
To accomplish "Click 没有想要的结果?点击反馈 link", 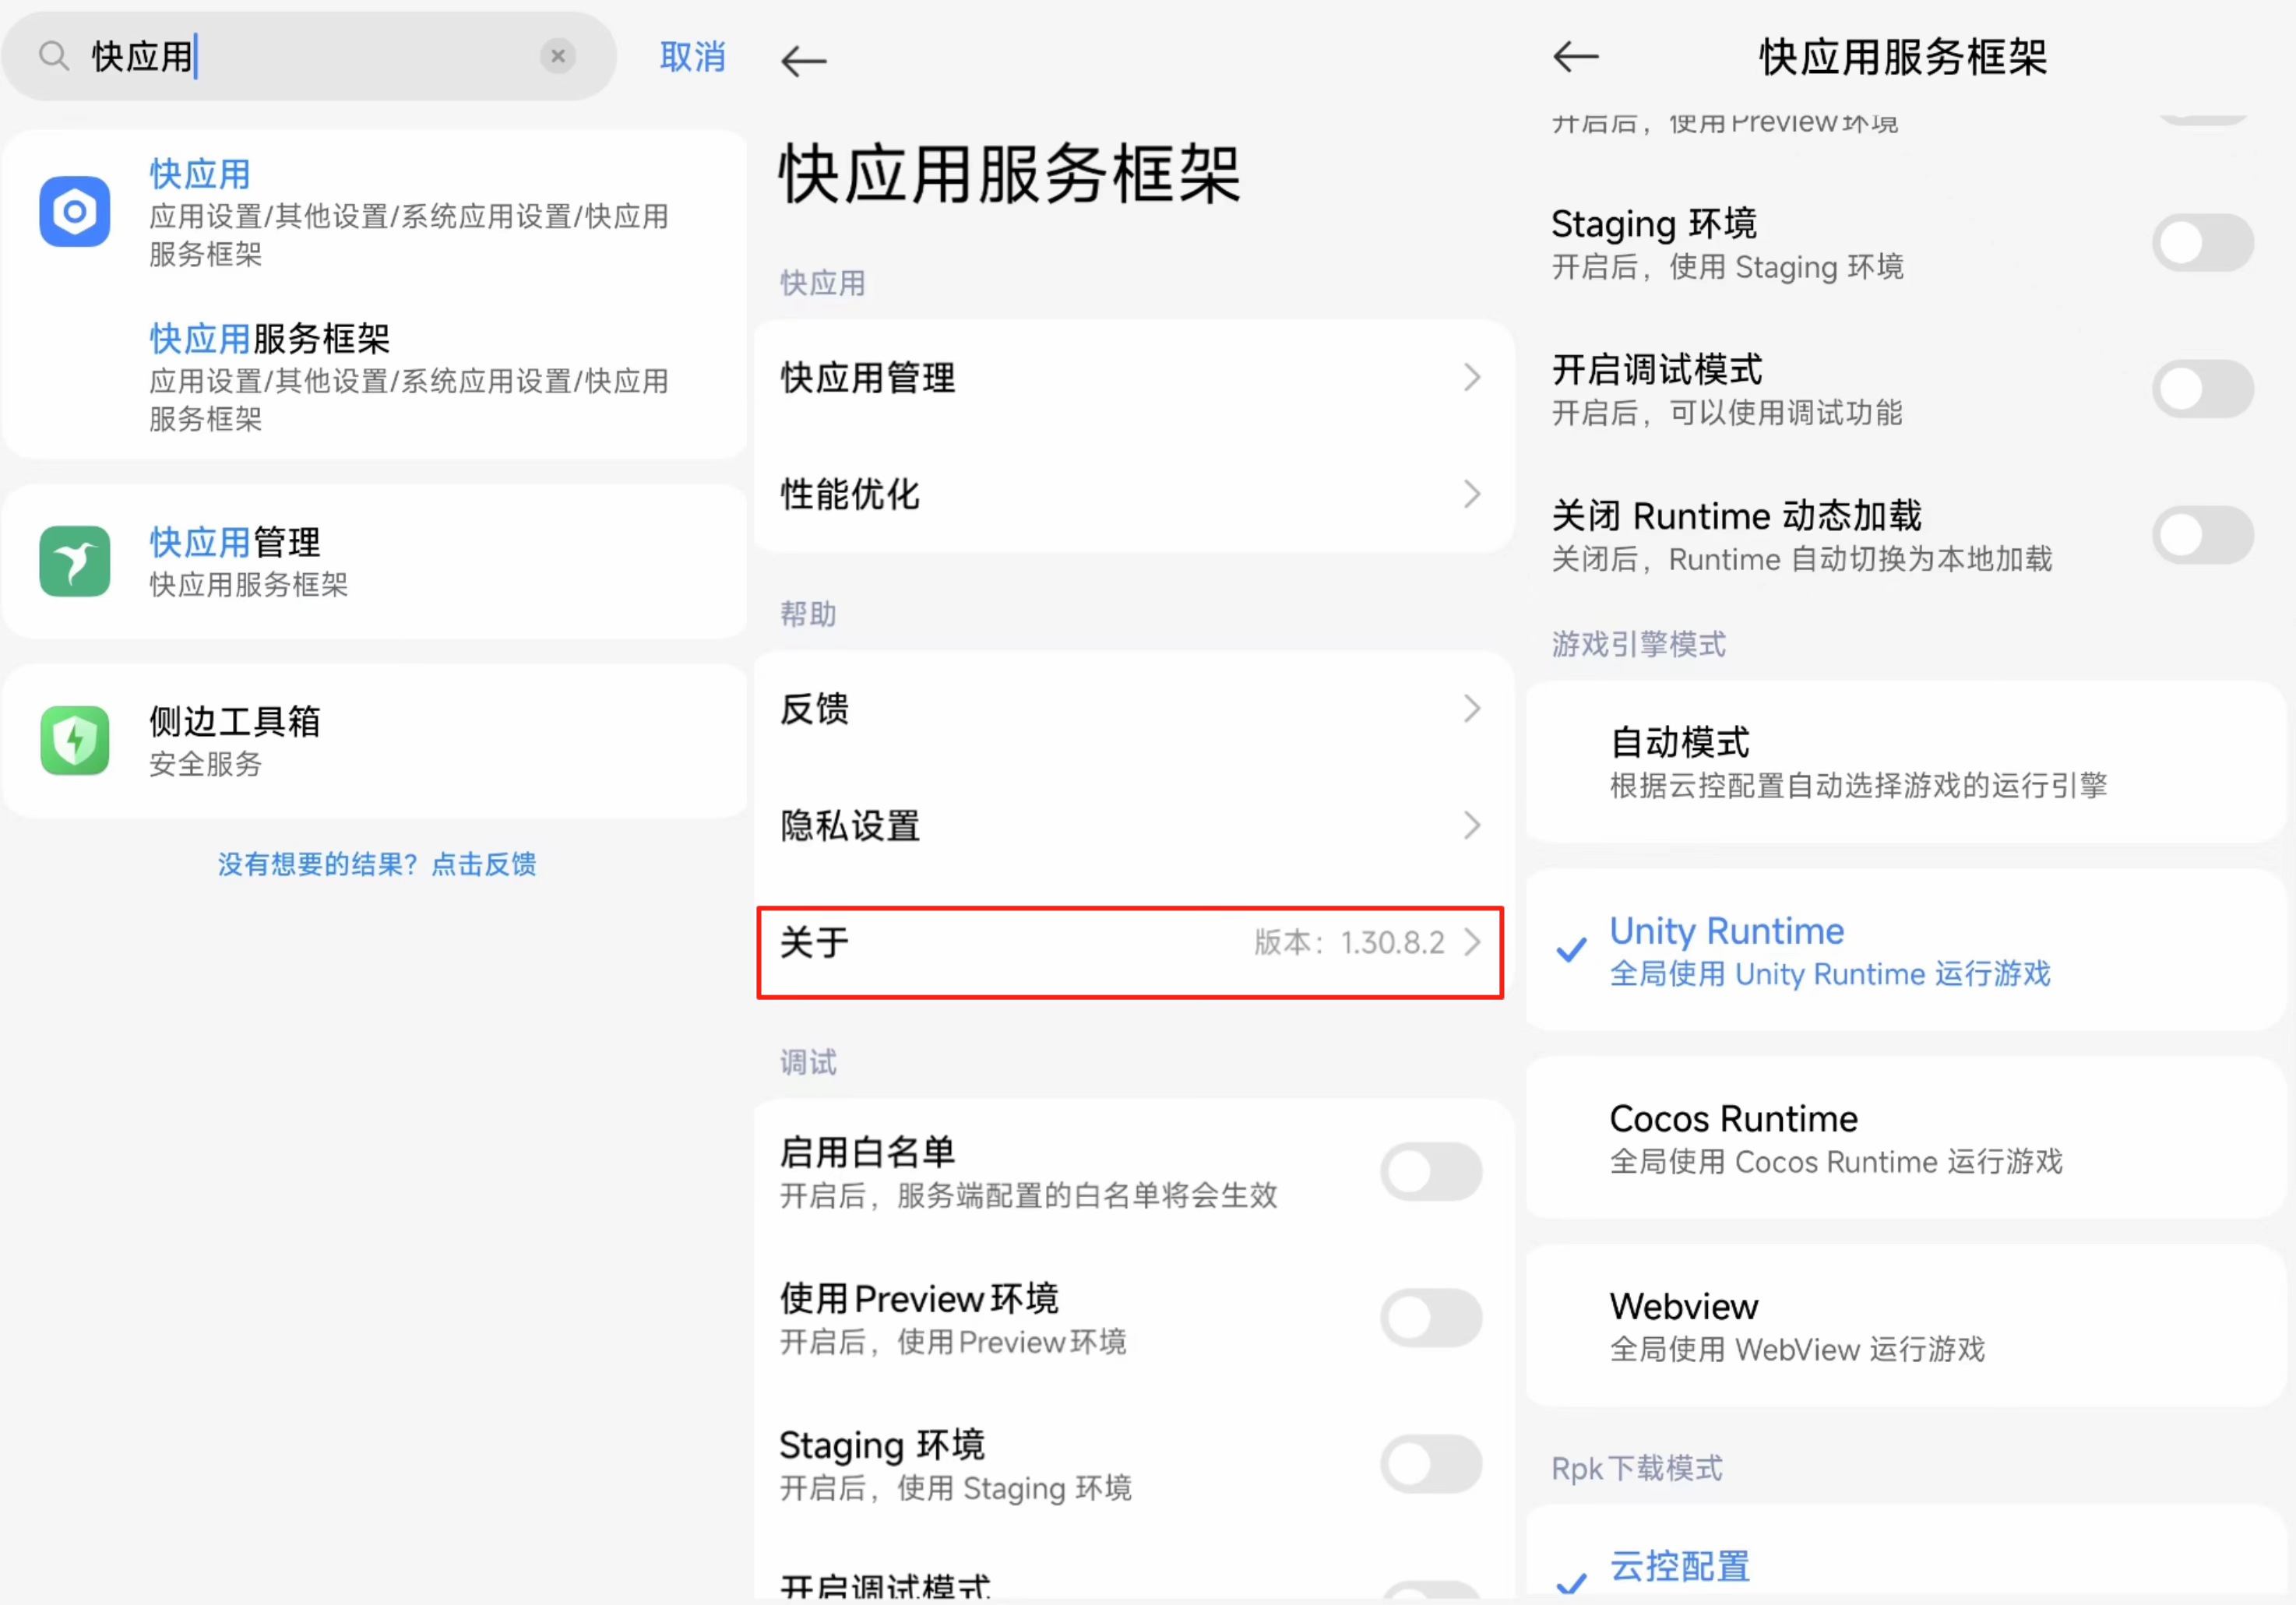I will 377,864.
